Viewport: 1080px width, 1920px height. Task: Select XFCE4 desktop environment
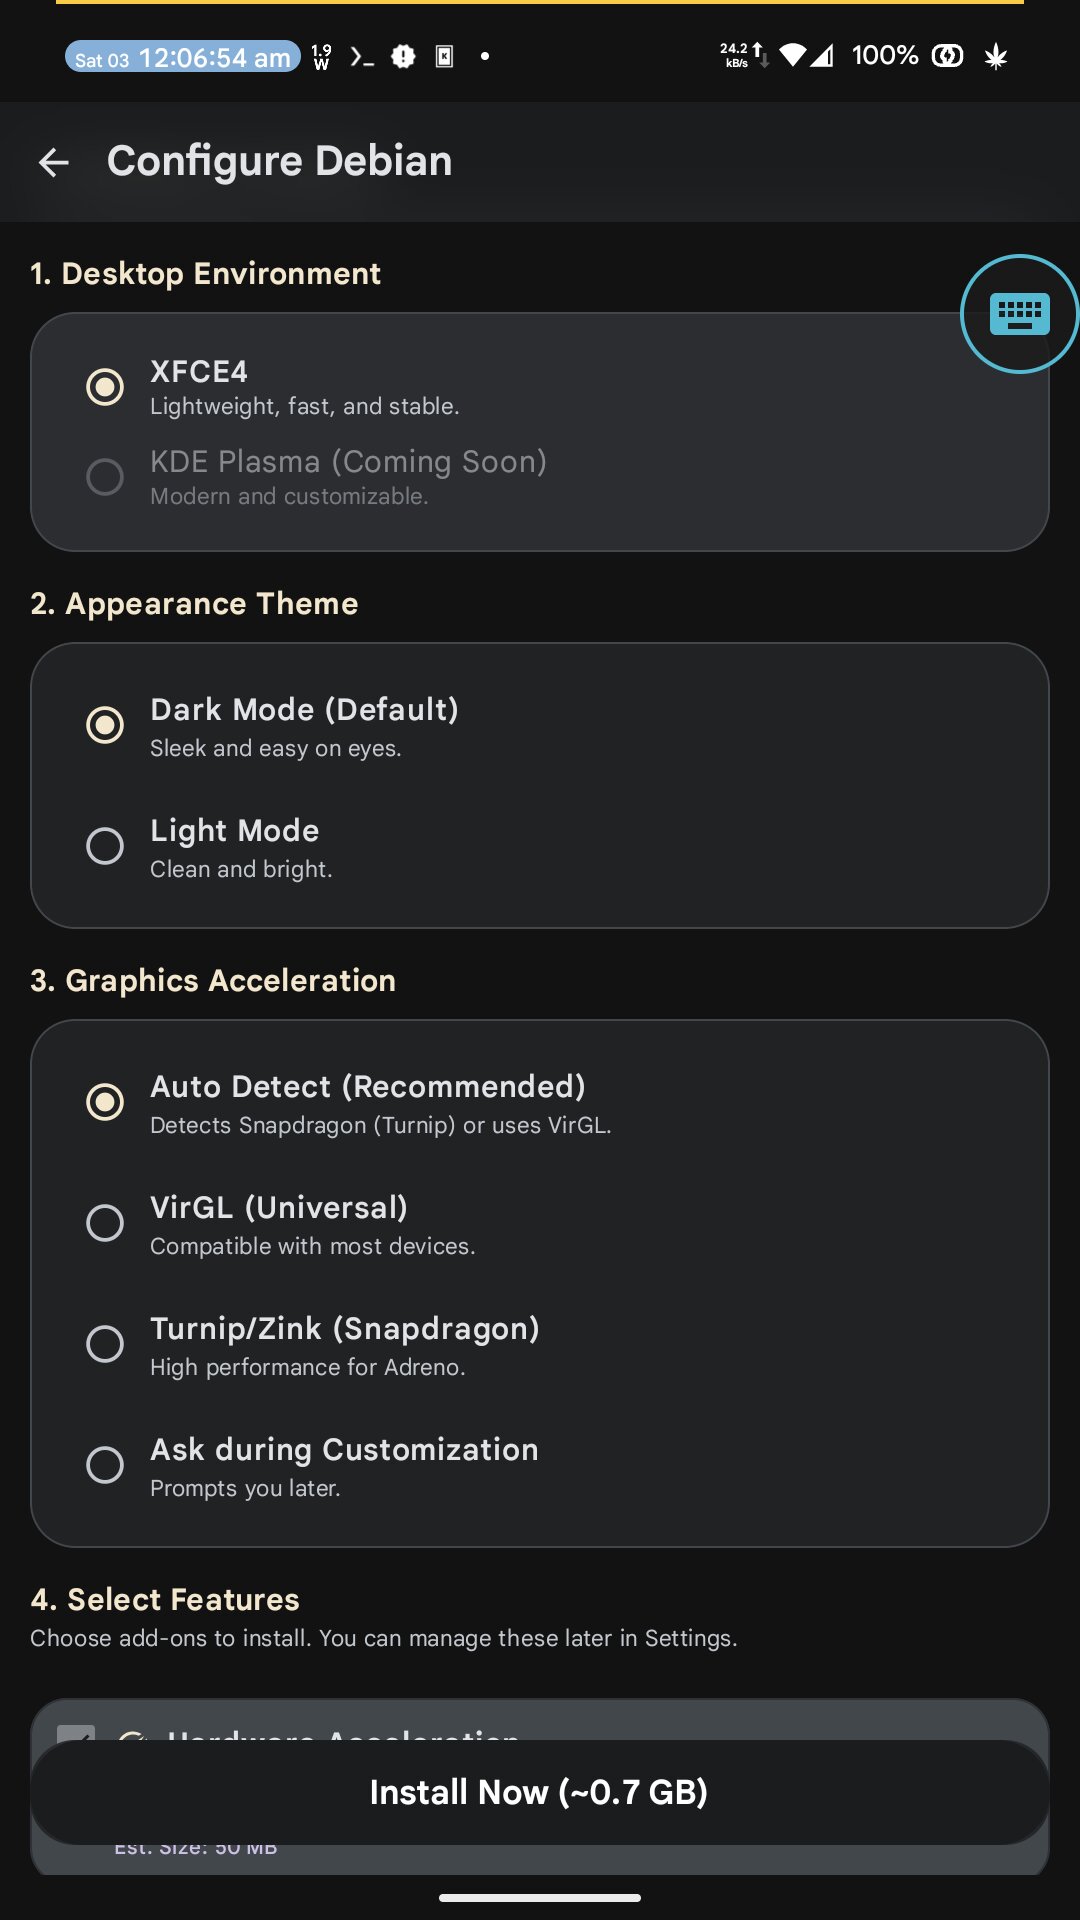tap(540, 387)
